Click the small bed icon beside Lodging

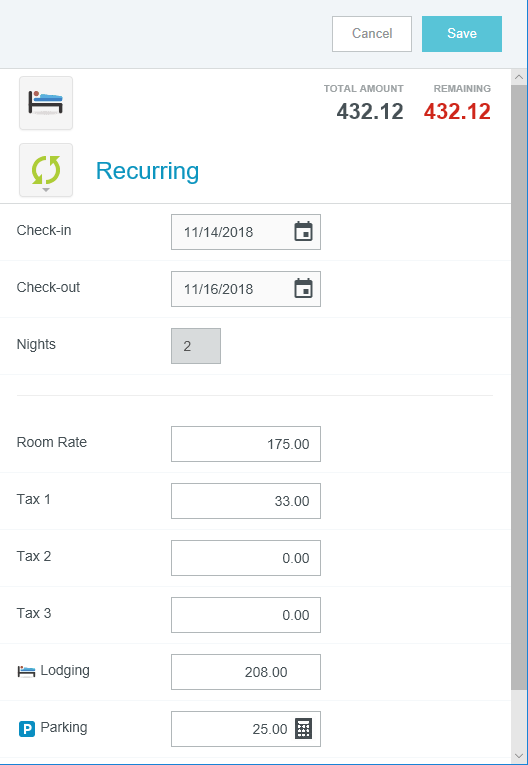point(26,671)
